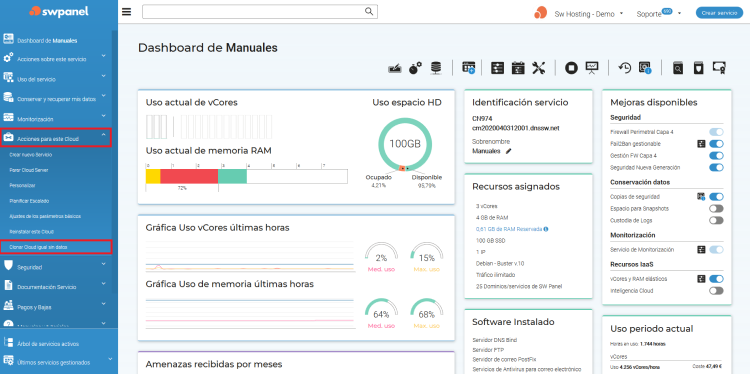
Task: Click the stop server circle icon
Action: point(571,68)
